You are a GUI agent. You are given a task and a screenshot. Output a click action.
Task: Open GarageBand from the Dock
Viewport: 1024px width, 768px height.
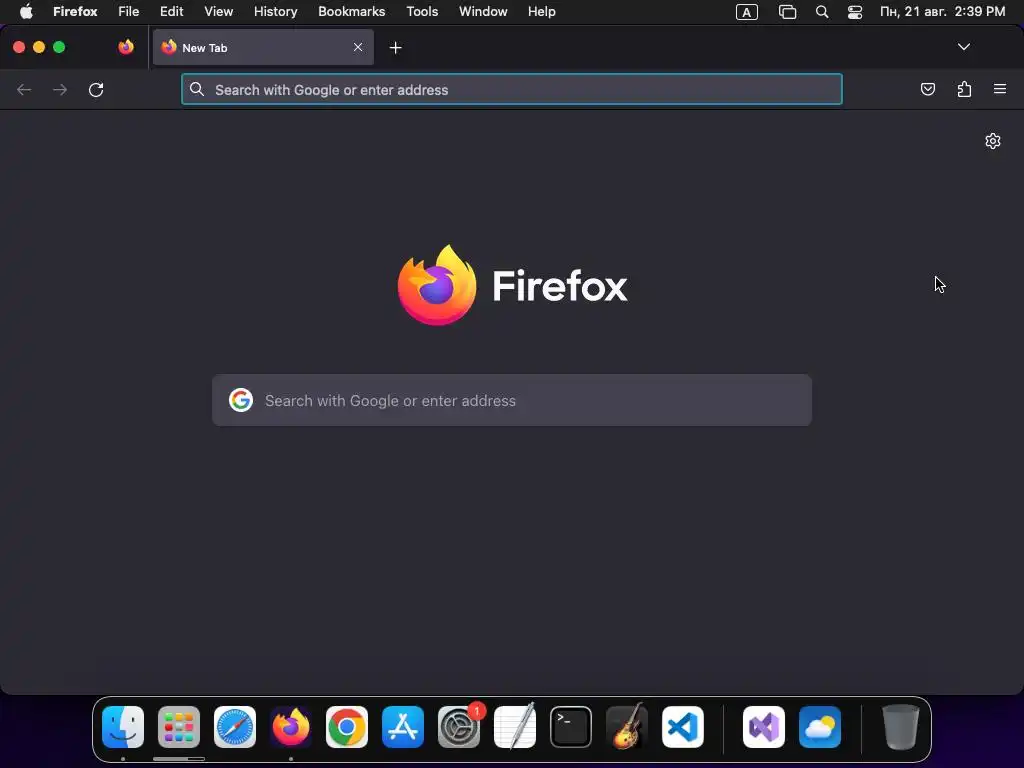click(x=627, y=727)
